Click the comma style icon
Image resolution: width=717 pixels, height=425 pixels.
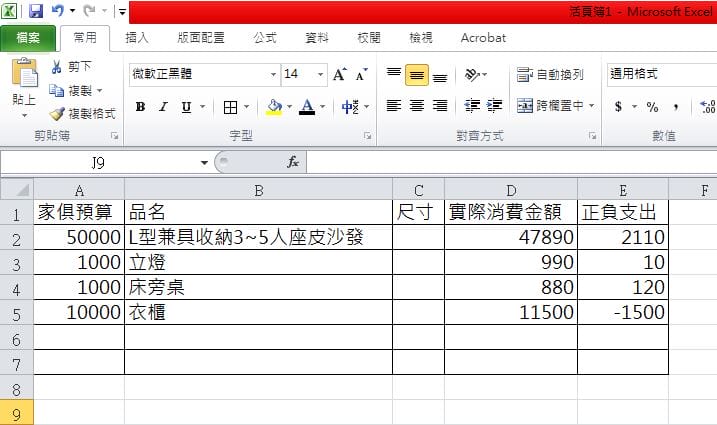pos(676,108)
